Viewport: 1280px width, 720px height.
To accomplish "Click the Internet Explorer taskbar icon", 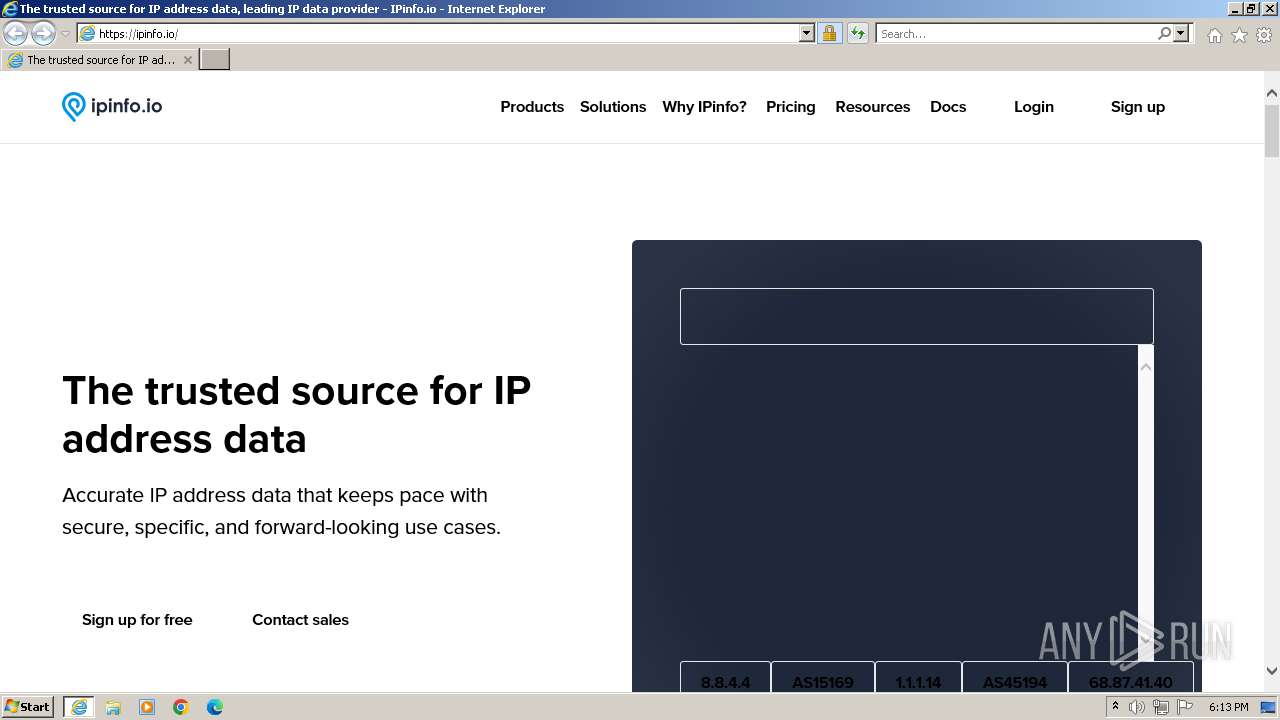I will tap(79, 707).
